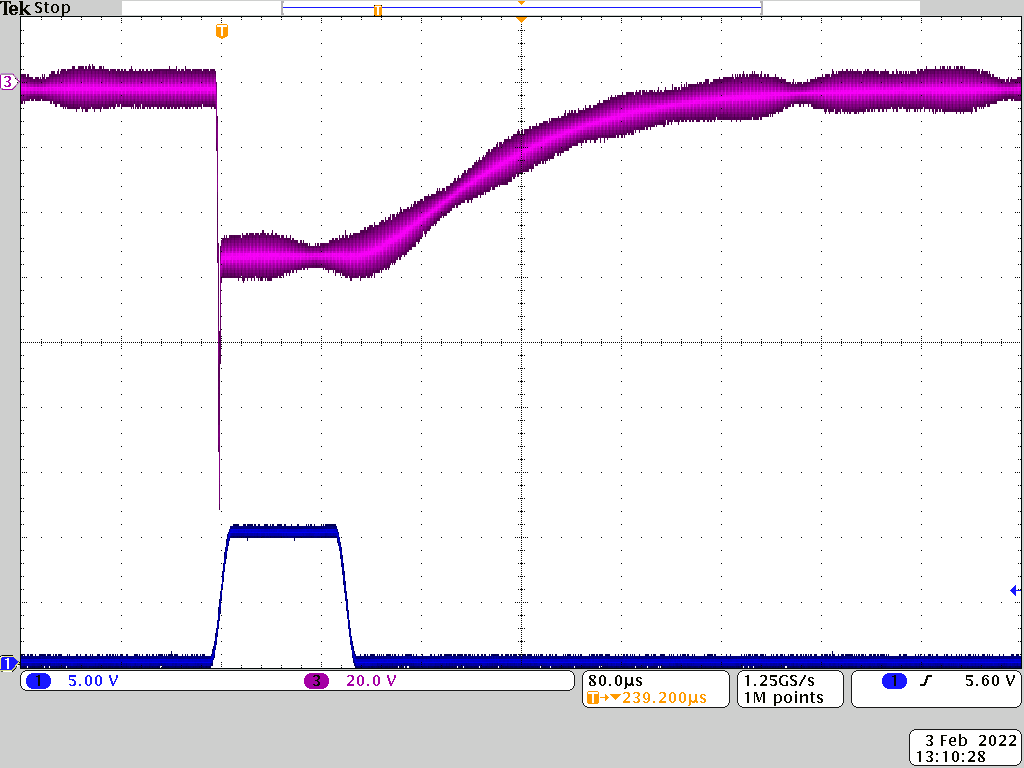
Task: Select the channel 1 badge in readout
Action: pyautogui.click(x=39, y=681)
